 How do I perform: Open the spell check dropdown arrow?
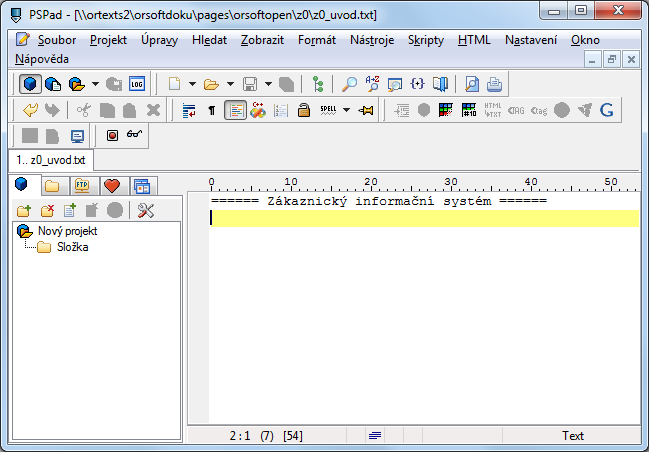point(346,110)
